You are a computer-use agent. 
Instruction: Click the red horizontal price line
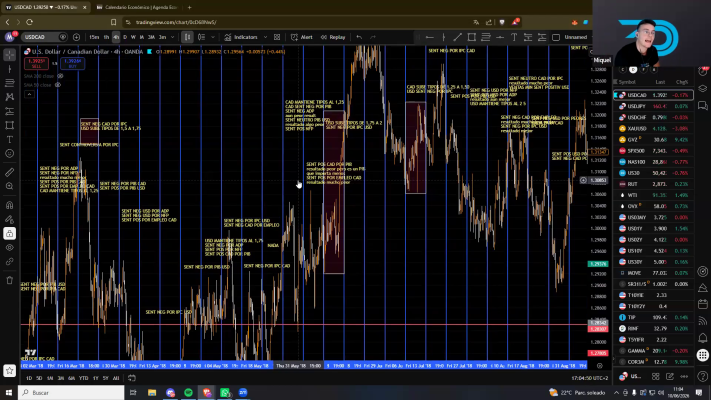pyautogui.click(x=304, y=325)
